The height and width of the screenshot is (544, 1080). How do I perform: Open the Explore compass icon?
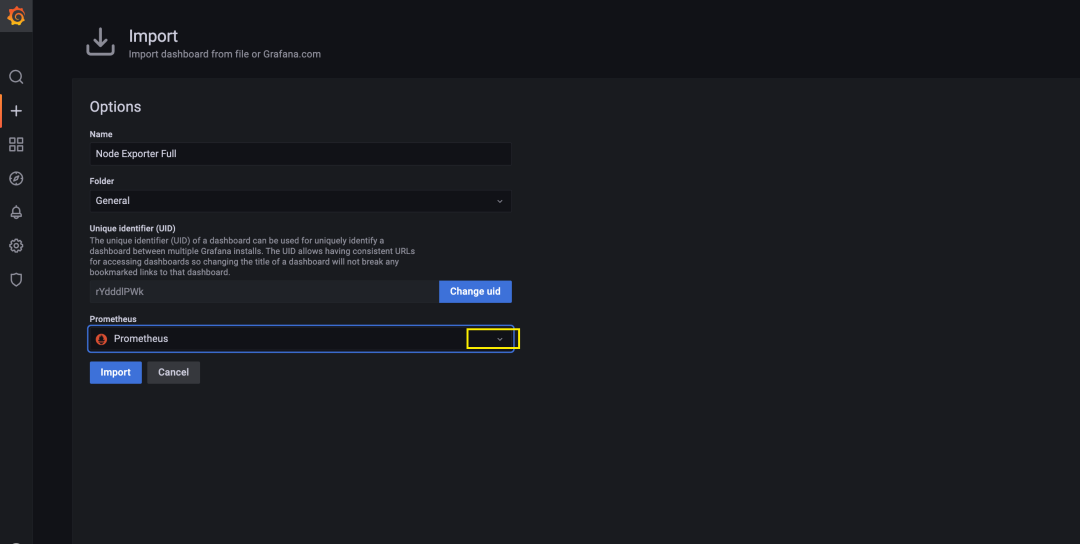tap(16, 178)
